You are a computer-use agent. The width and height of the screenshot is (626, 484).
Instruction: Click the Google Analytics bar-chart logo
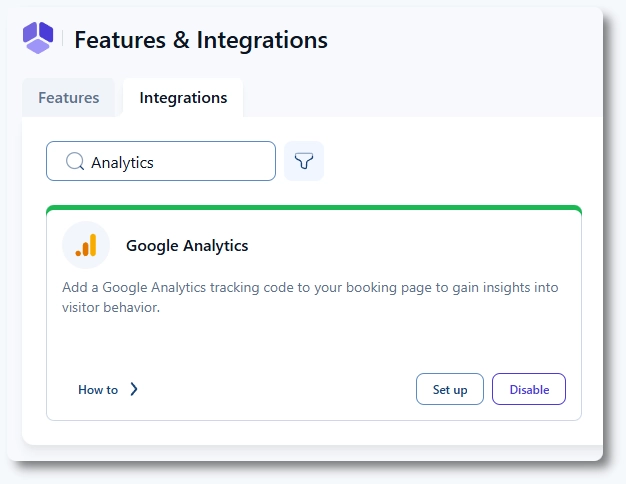[86, 245]
